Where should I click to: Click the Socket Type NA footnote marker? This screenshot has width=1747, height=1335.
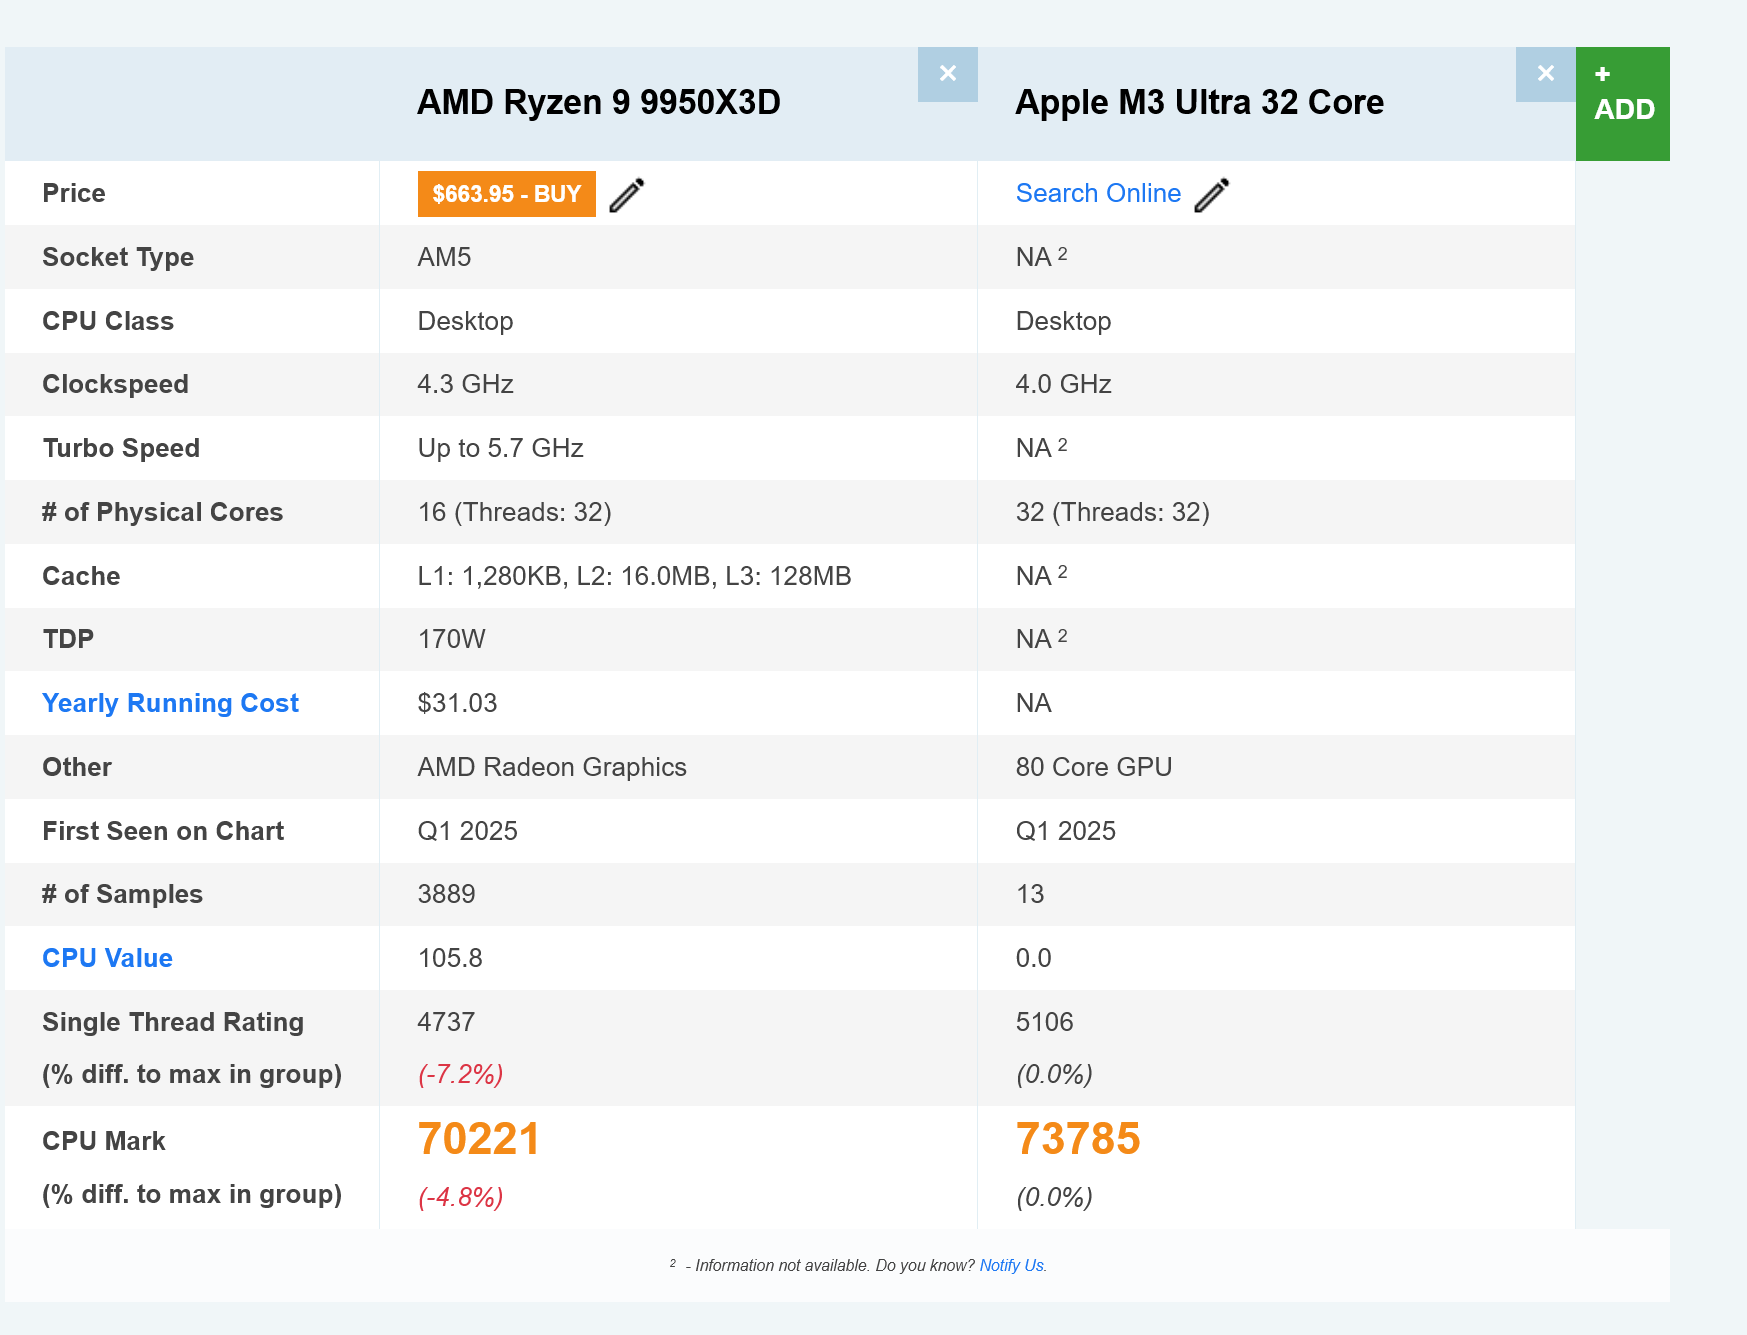tap(1062, 254)
